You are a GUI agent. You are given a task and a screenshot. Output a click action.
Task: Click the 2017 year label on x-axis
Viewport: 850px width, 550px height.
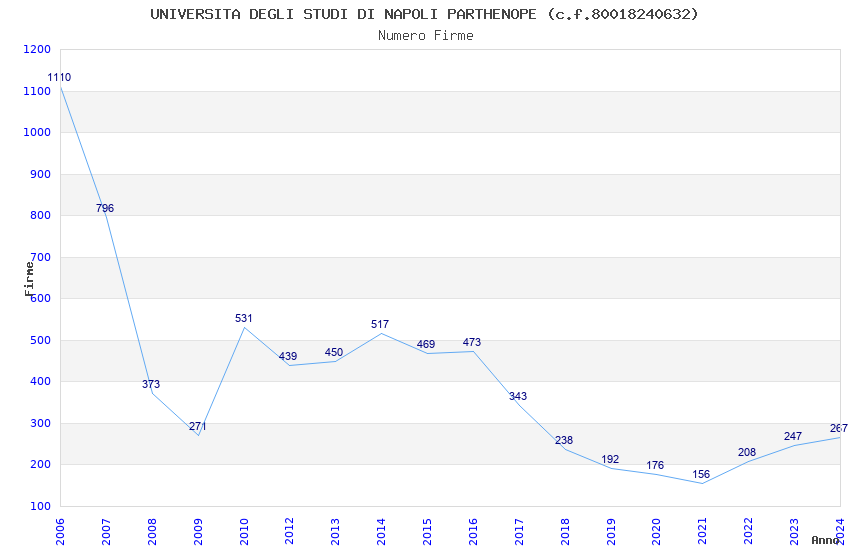click(519, 531)
